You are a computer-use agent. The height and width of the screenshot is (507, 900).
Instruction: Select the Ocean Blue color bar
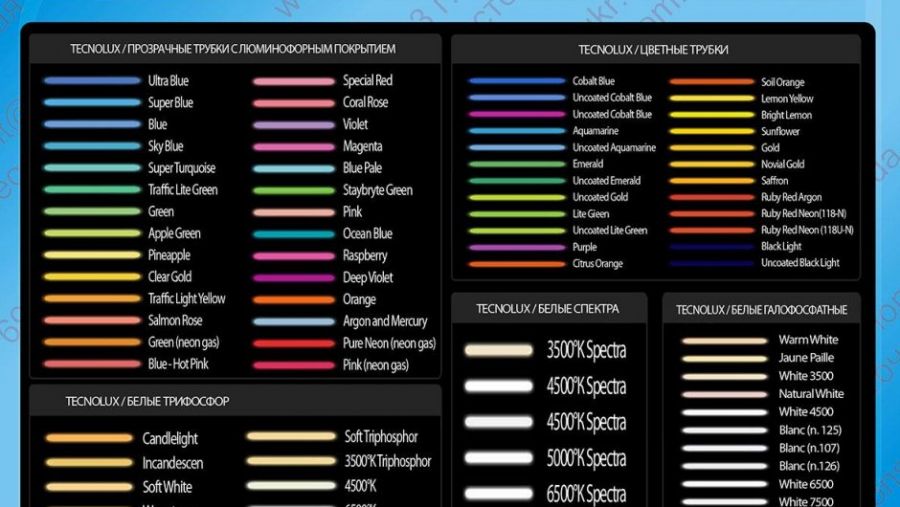click(x=294, y=234)
